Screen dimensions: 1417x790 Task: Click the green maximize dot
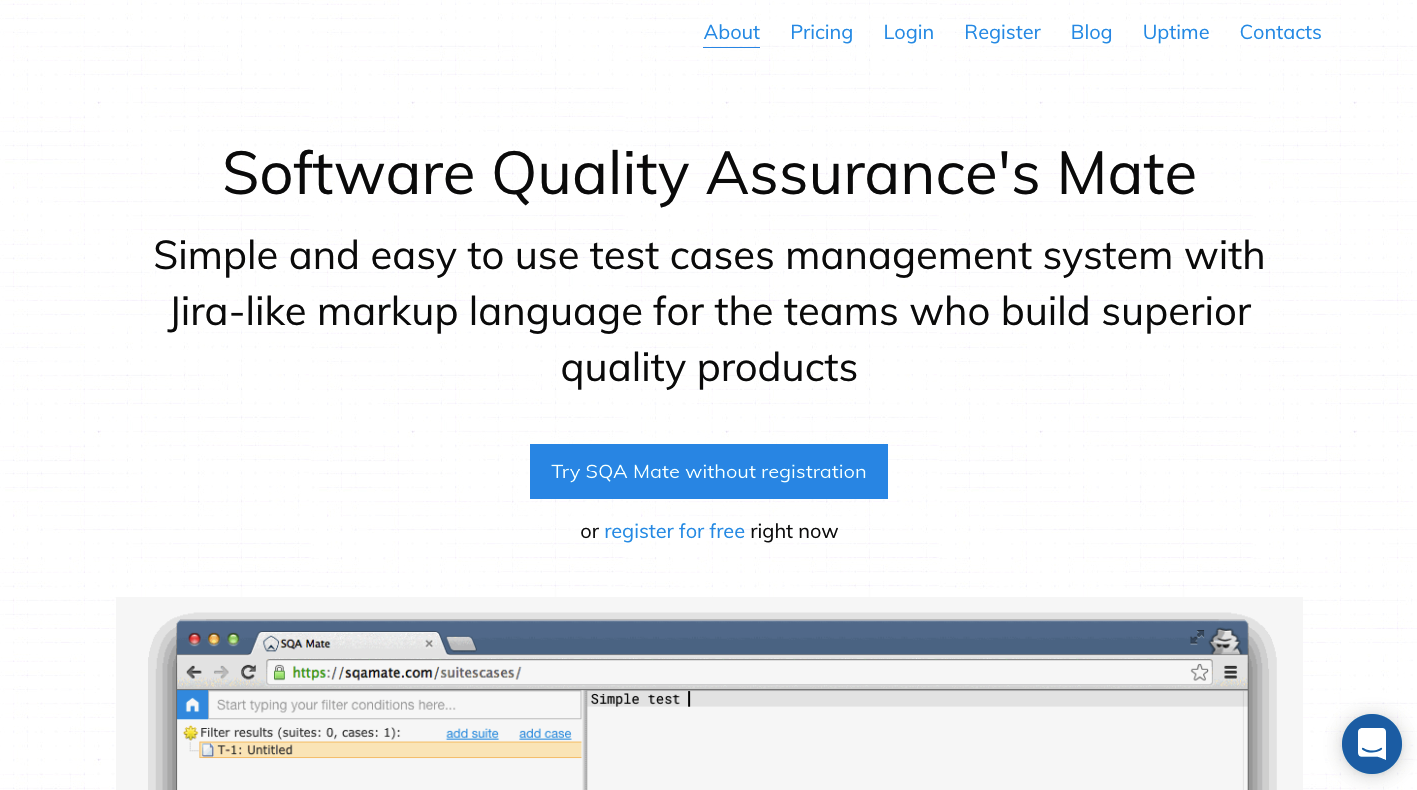[x=233, y=640]
